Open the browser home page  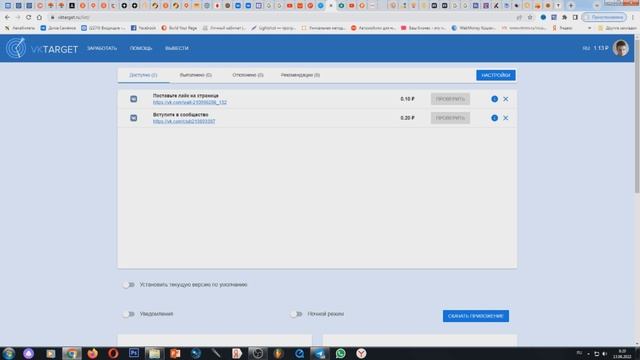pos(39,17)
